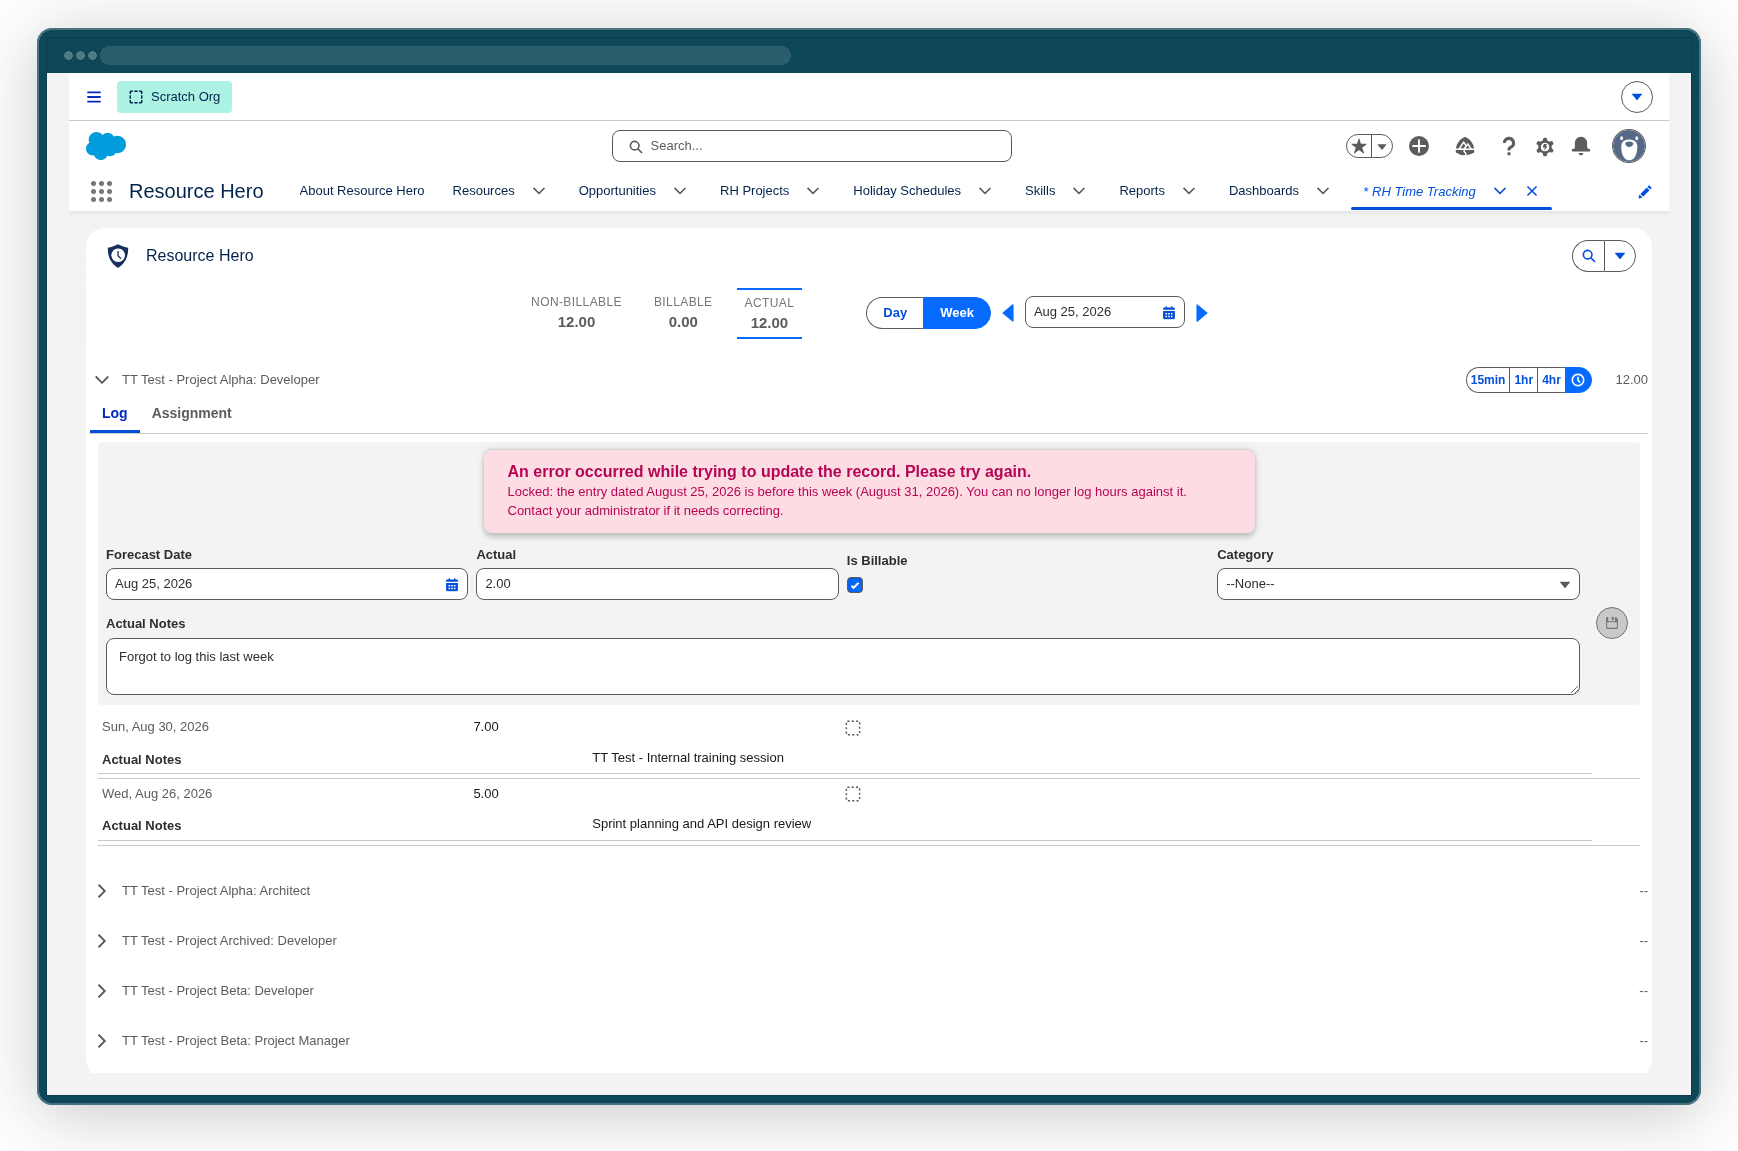This screenshot has width=1738, height=1151.
Task: Open the Skills tab dropdown chevron
Action: tap(1079, 191)
